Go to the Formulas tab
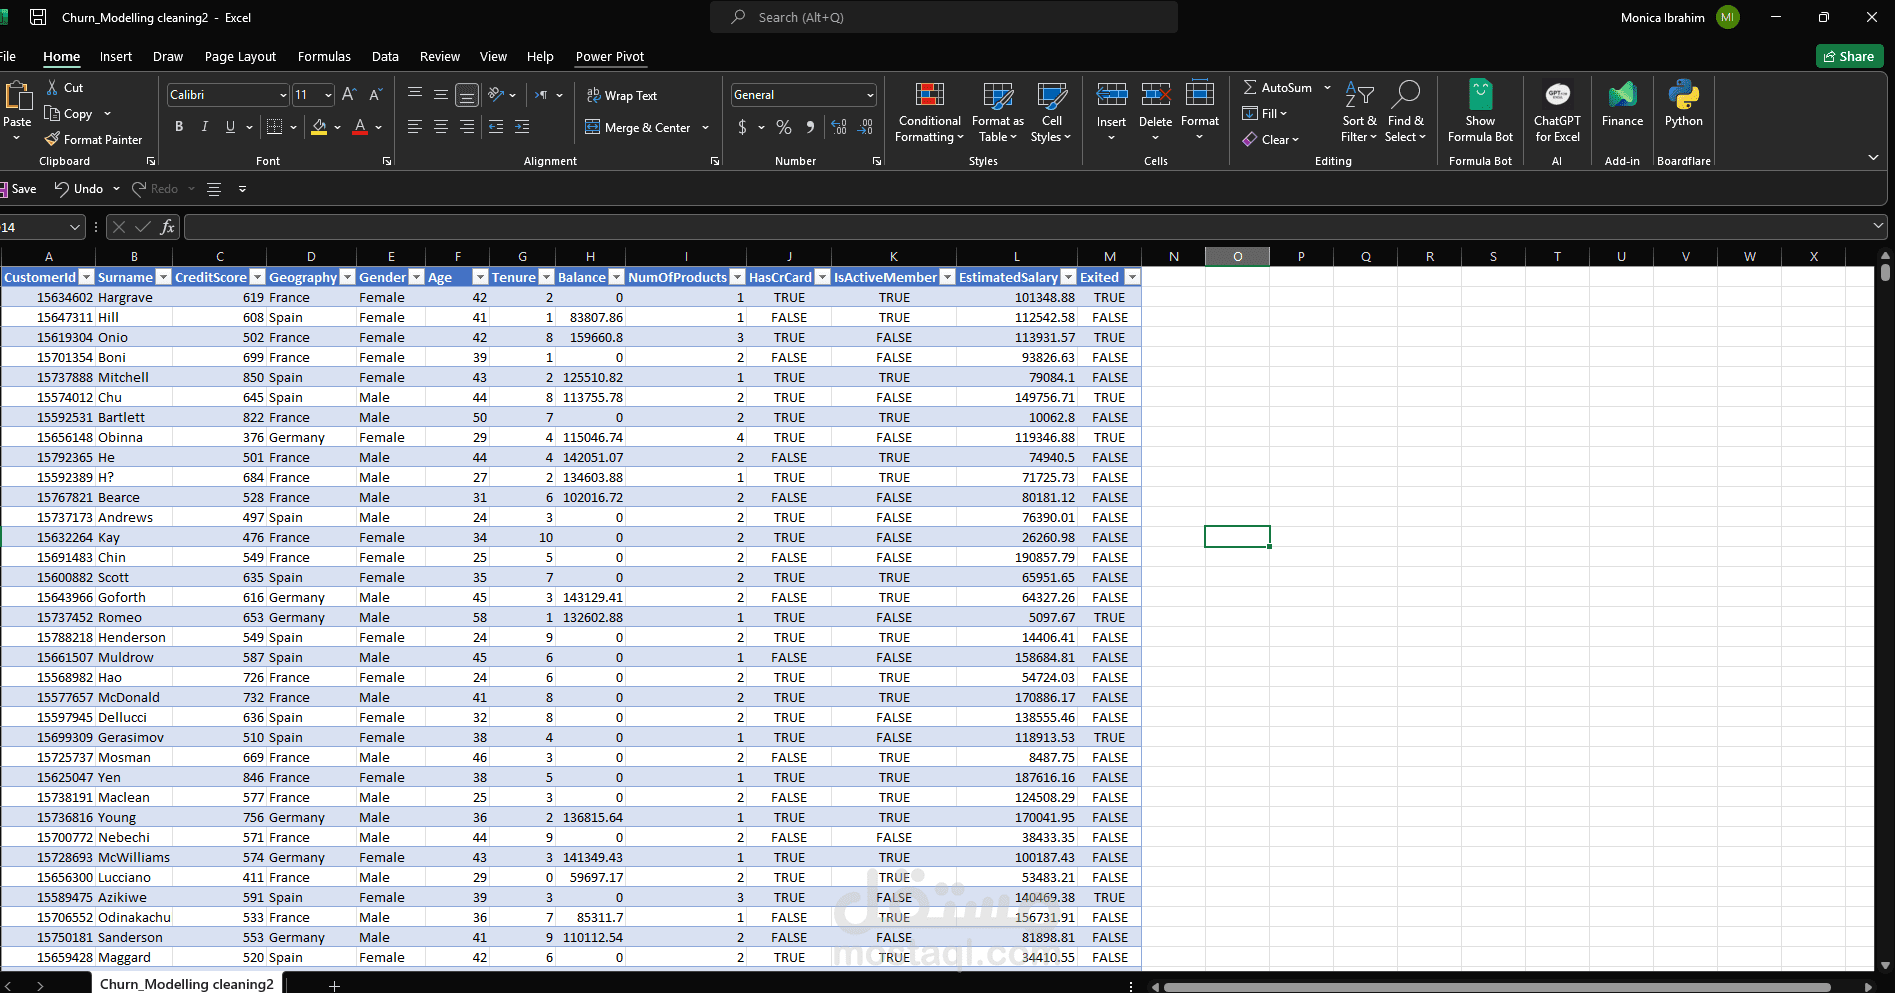1895x993 pixels. coord(324,57)
